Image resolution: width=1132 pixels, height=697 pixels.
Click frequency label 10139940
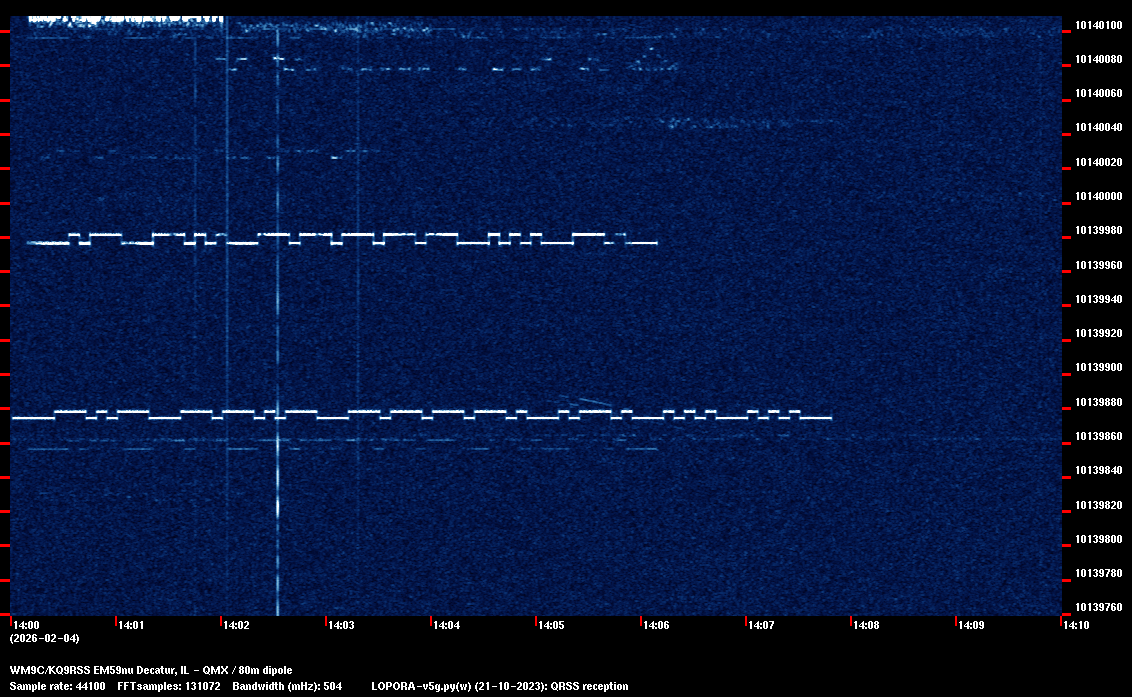click(1099, 299)
